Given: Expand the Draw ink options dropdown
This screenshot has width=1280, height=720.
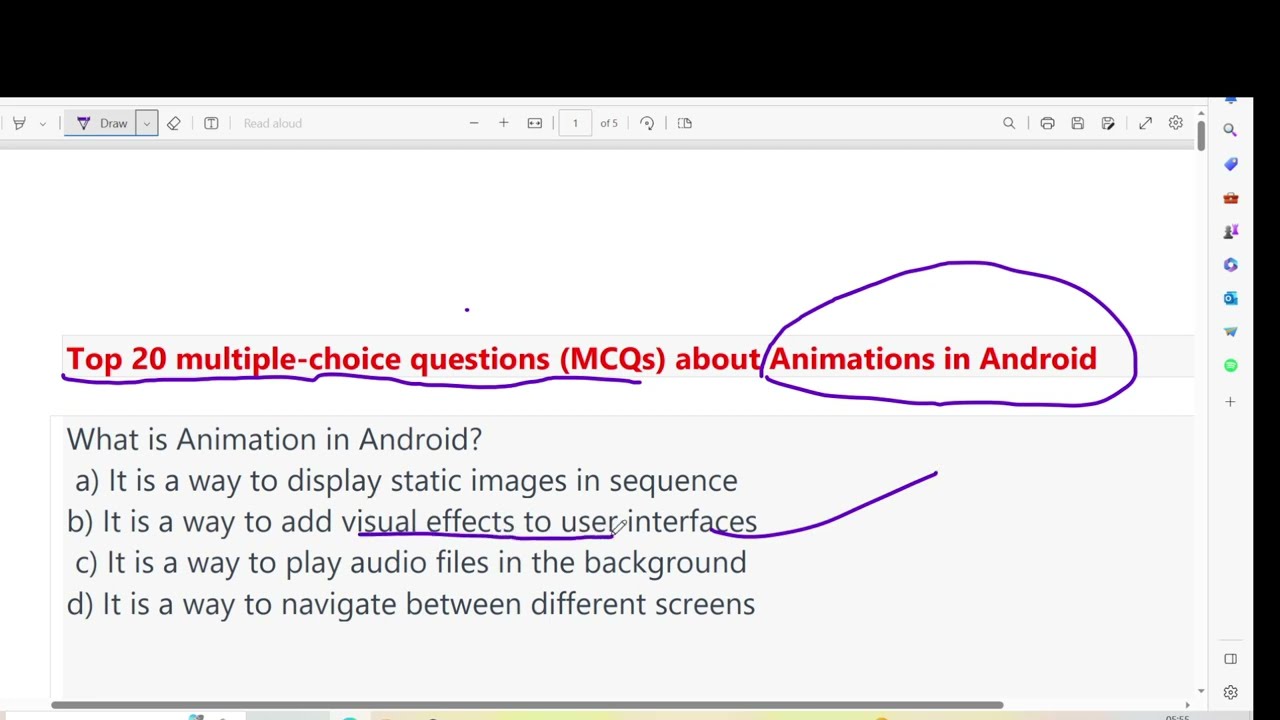Looking at the screenshot, I should coord(147,123).
